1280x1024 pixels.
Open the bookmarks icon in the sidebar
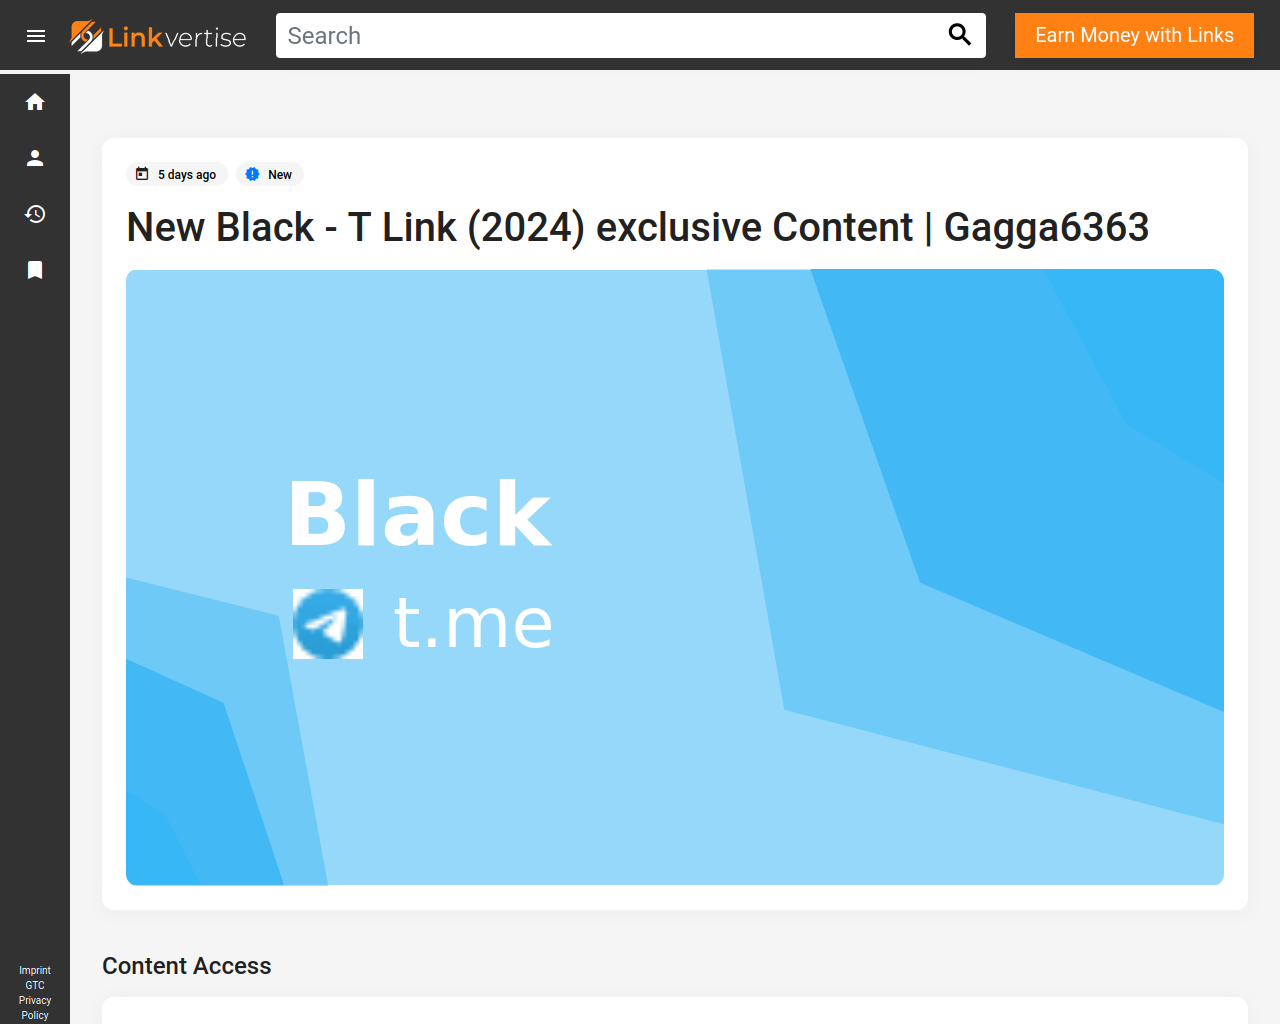point(35,270)
